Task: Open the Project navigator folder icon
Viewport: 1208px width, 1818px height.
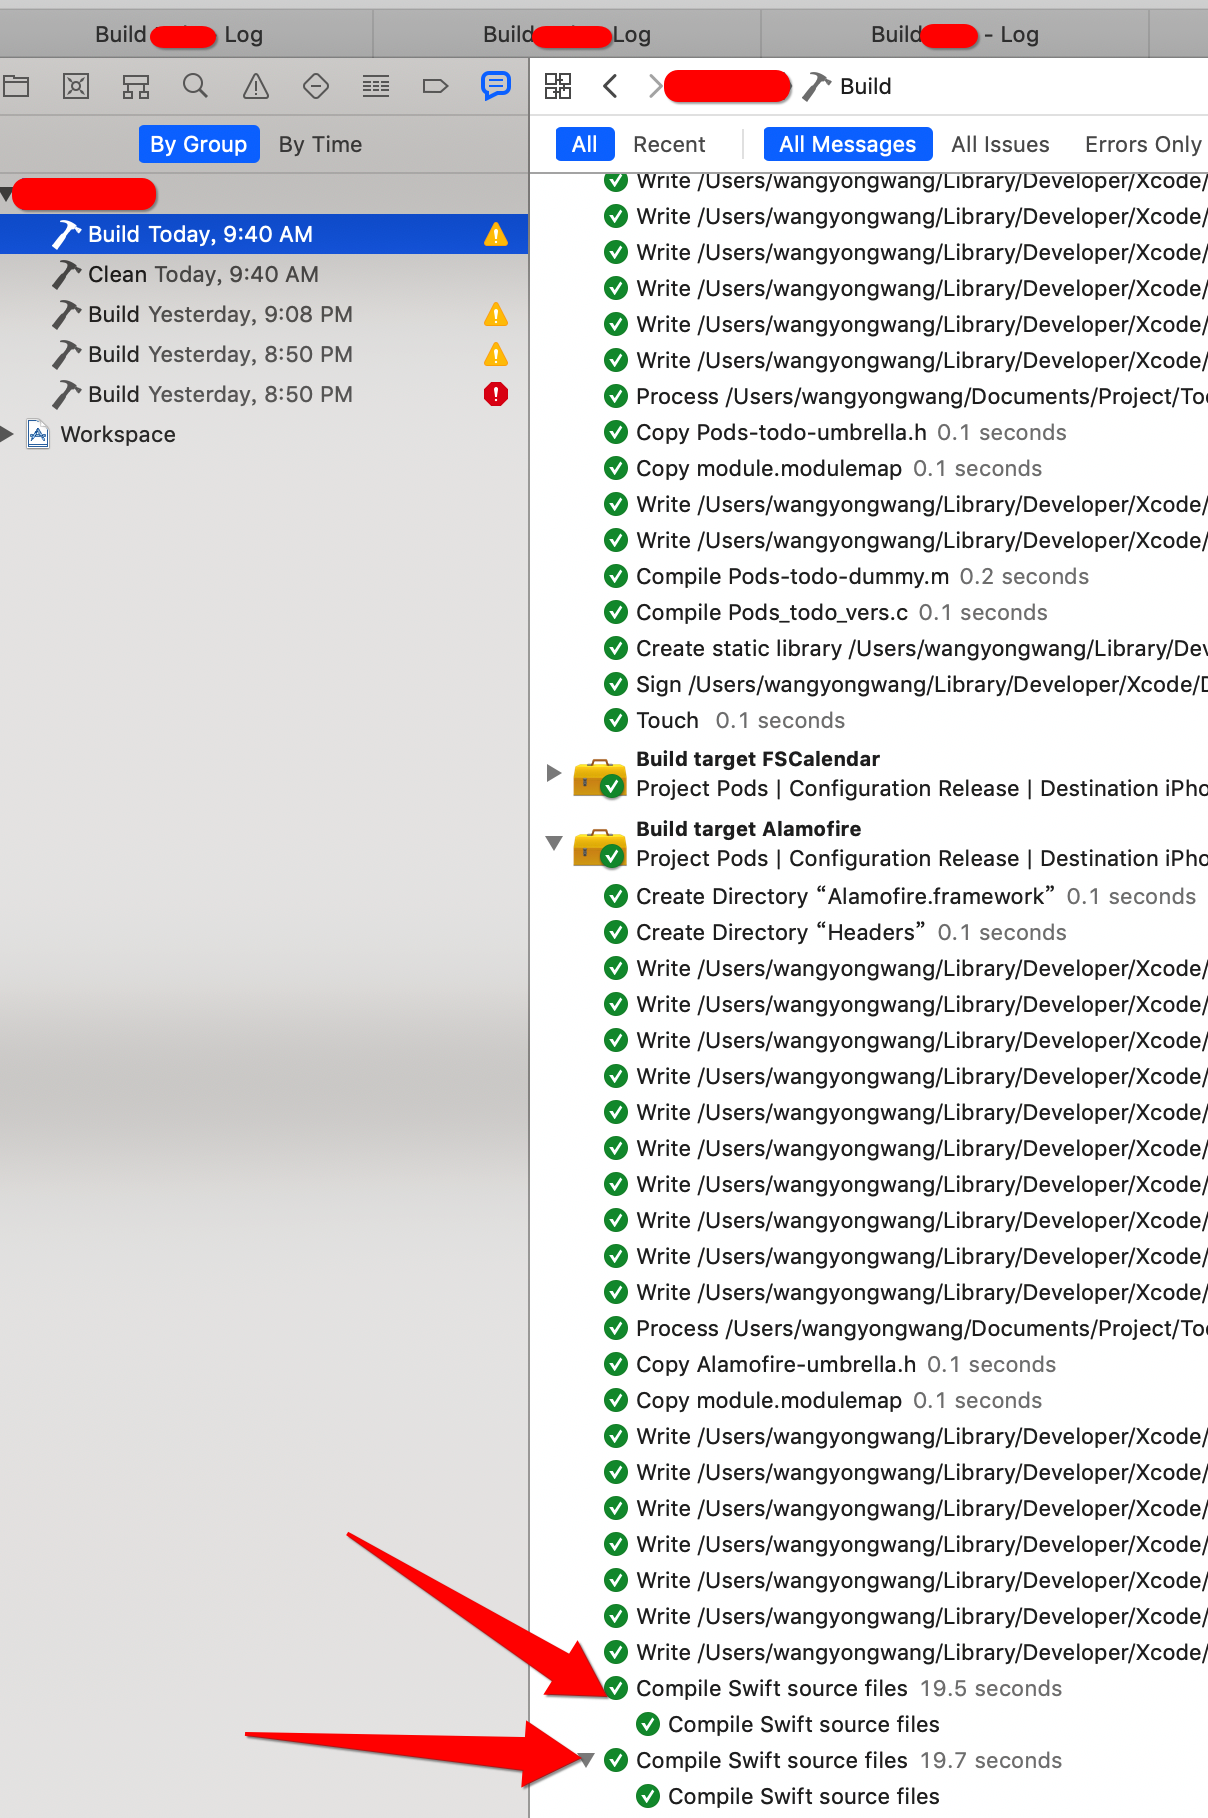Action: point(16,86)
